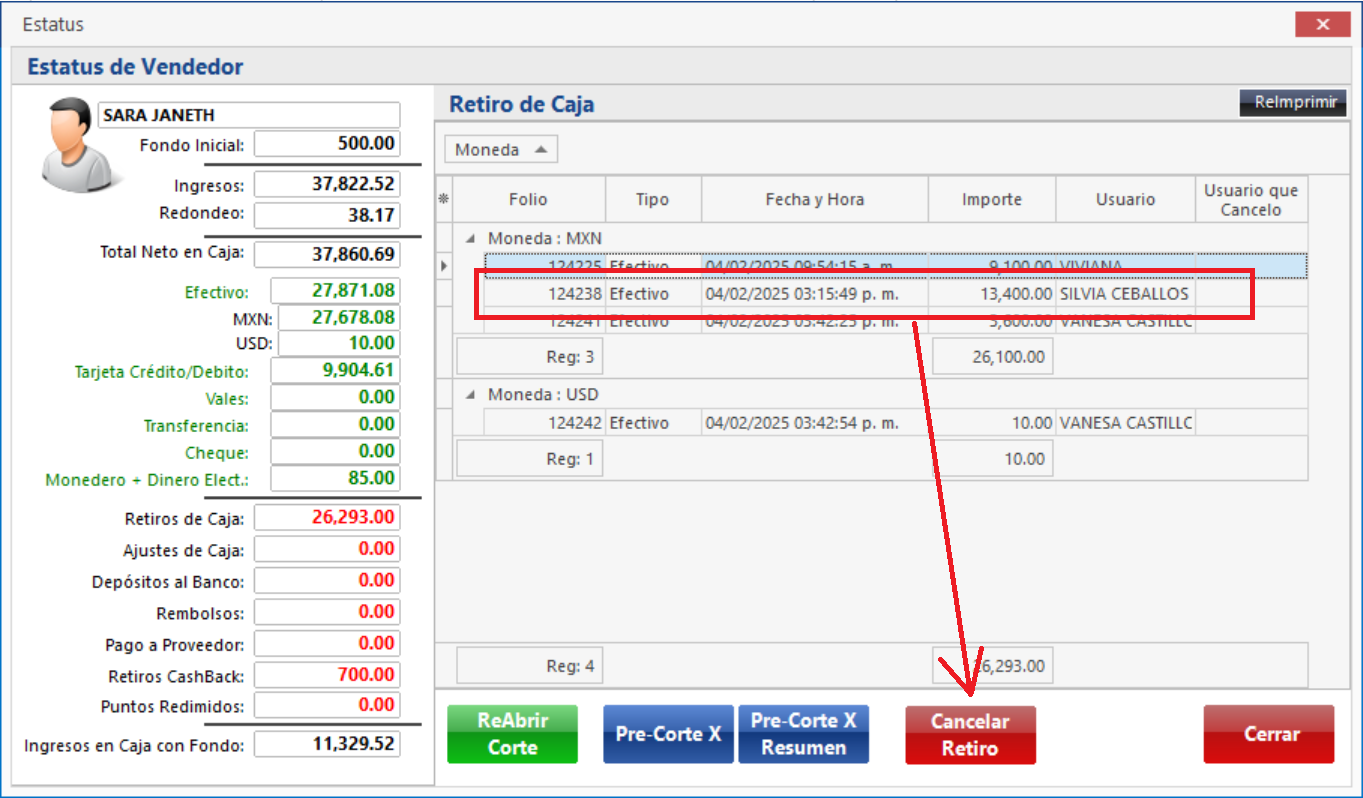Collapse the Moneda : USD group
1363x798 pixels.
coord(470,395)
